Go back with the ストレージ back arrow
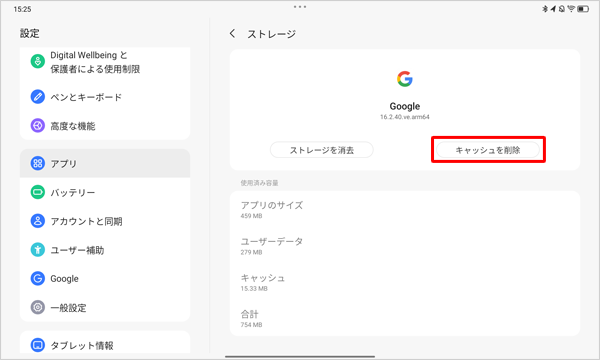The image size is (600, 360). point(232,34)
